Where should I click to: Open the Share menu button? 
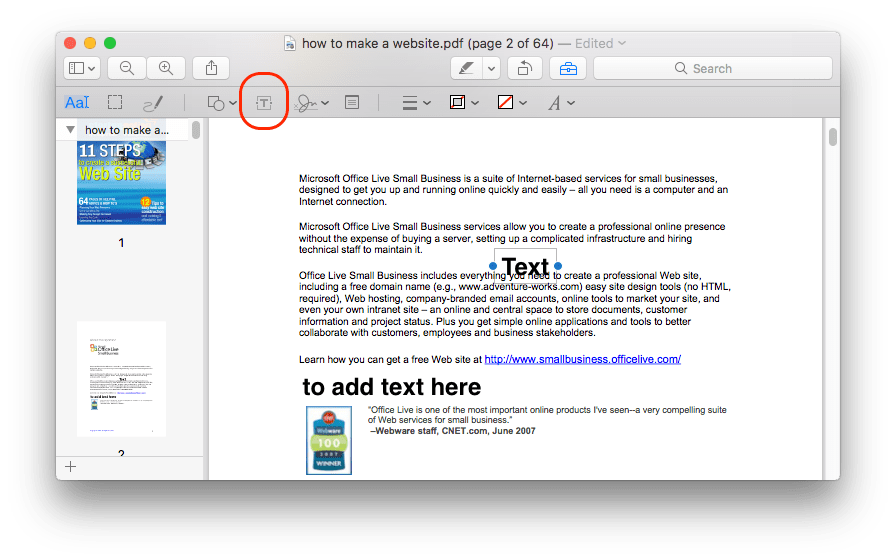tap(211, 69)
